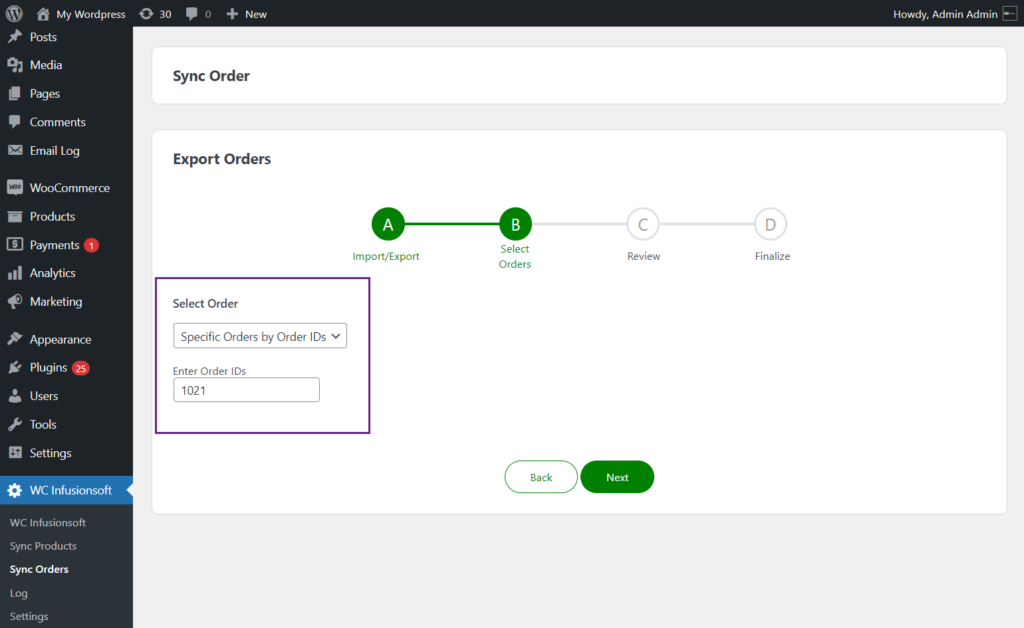The height and width of the screenshot is (628, 1024).
Task: Open the updates icon showing 30
Action: click(146, 14)
